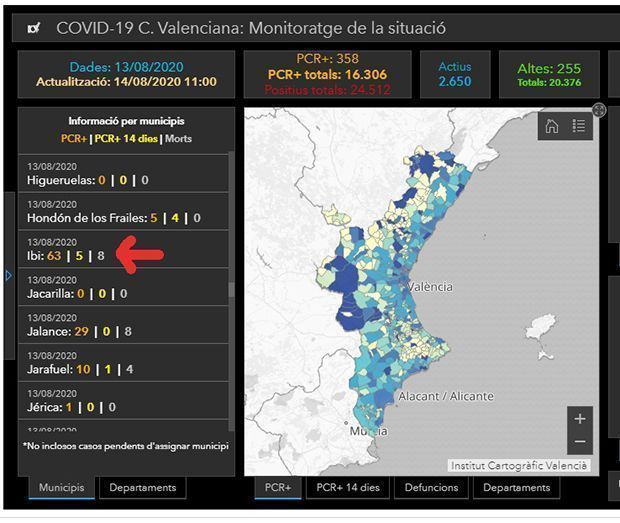Viewport: 620px width, 523px height.
Task: Click the municipality list scrollbar
Action: click(x=231, y=290)
